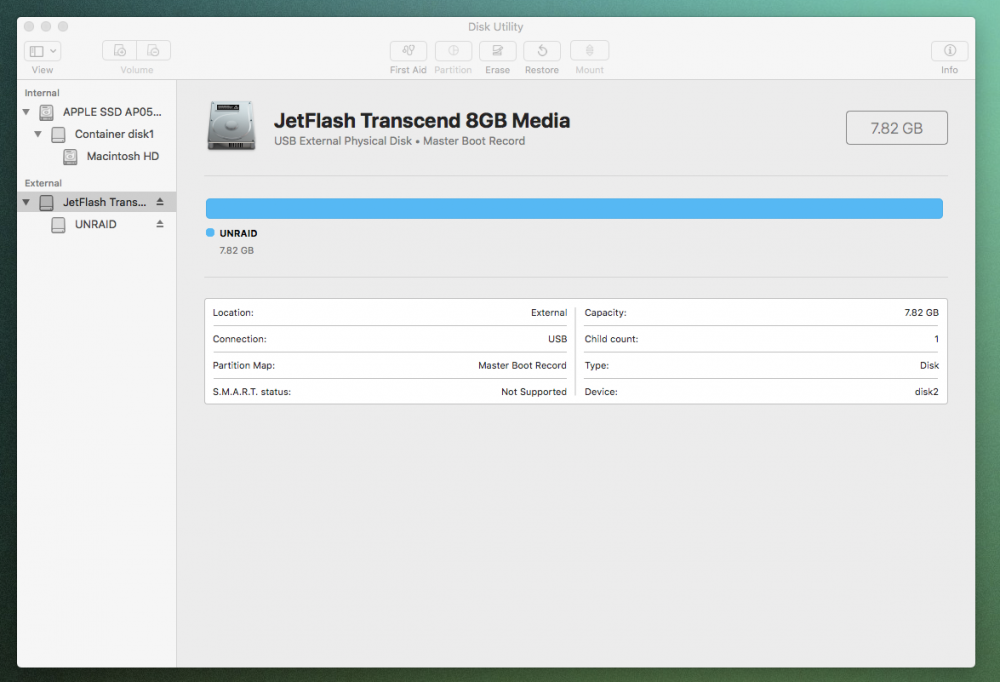Image resolution: width=1000 pixels, height=682 pixels.
Task: Click the remove Volume toolbar icon
Action: [154, 50]
